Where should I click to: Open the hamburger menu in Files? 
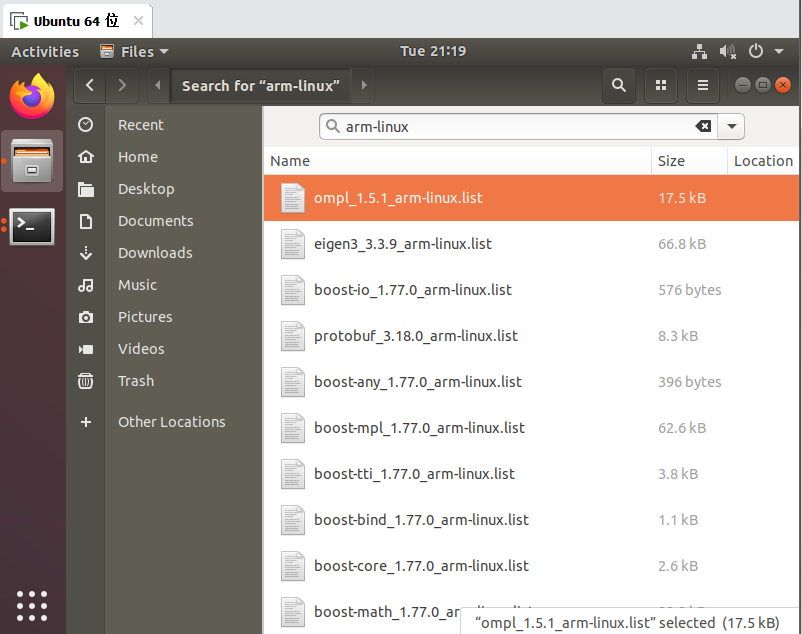pos(702,86)
